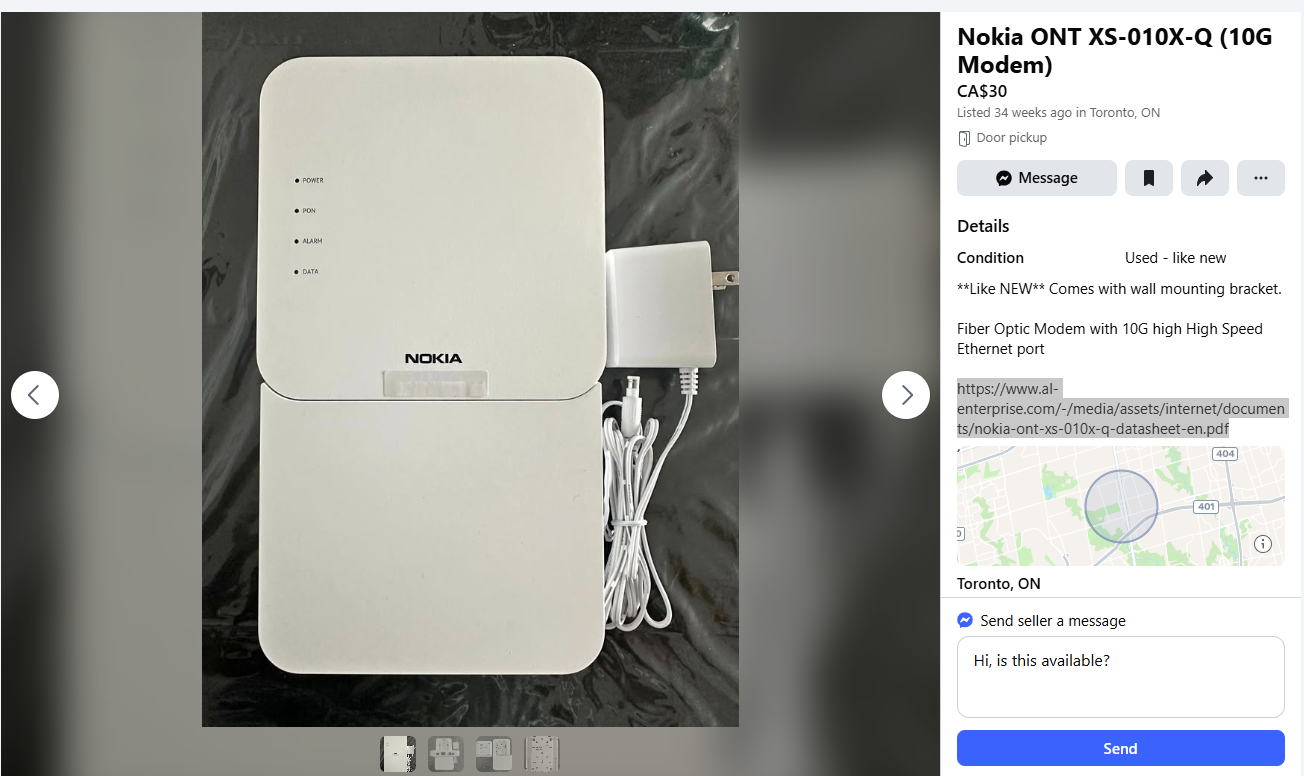The image size is (1304, 776).
Task: Go back to the previous photo
Action: point(35,395)
